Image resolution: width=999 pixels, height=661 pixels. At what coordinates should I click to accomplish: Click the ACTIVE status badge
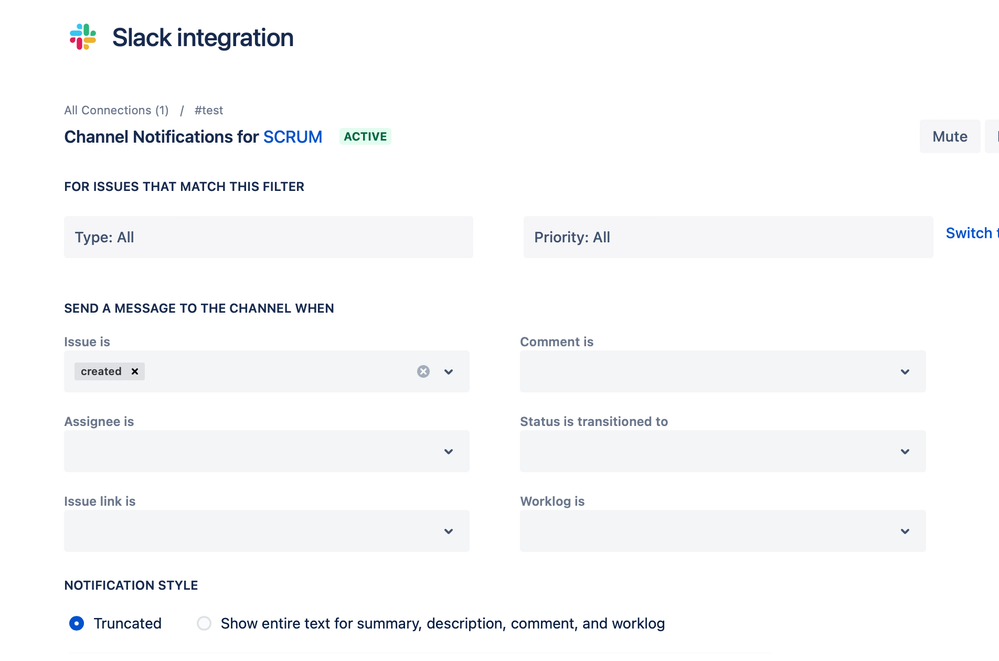click(365, 137)
